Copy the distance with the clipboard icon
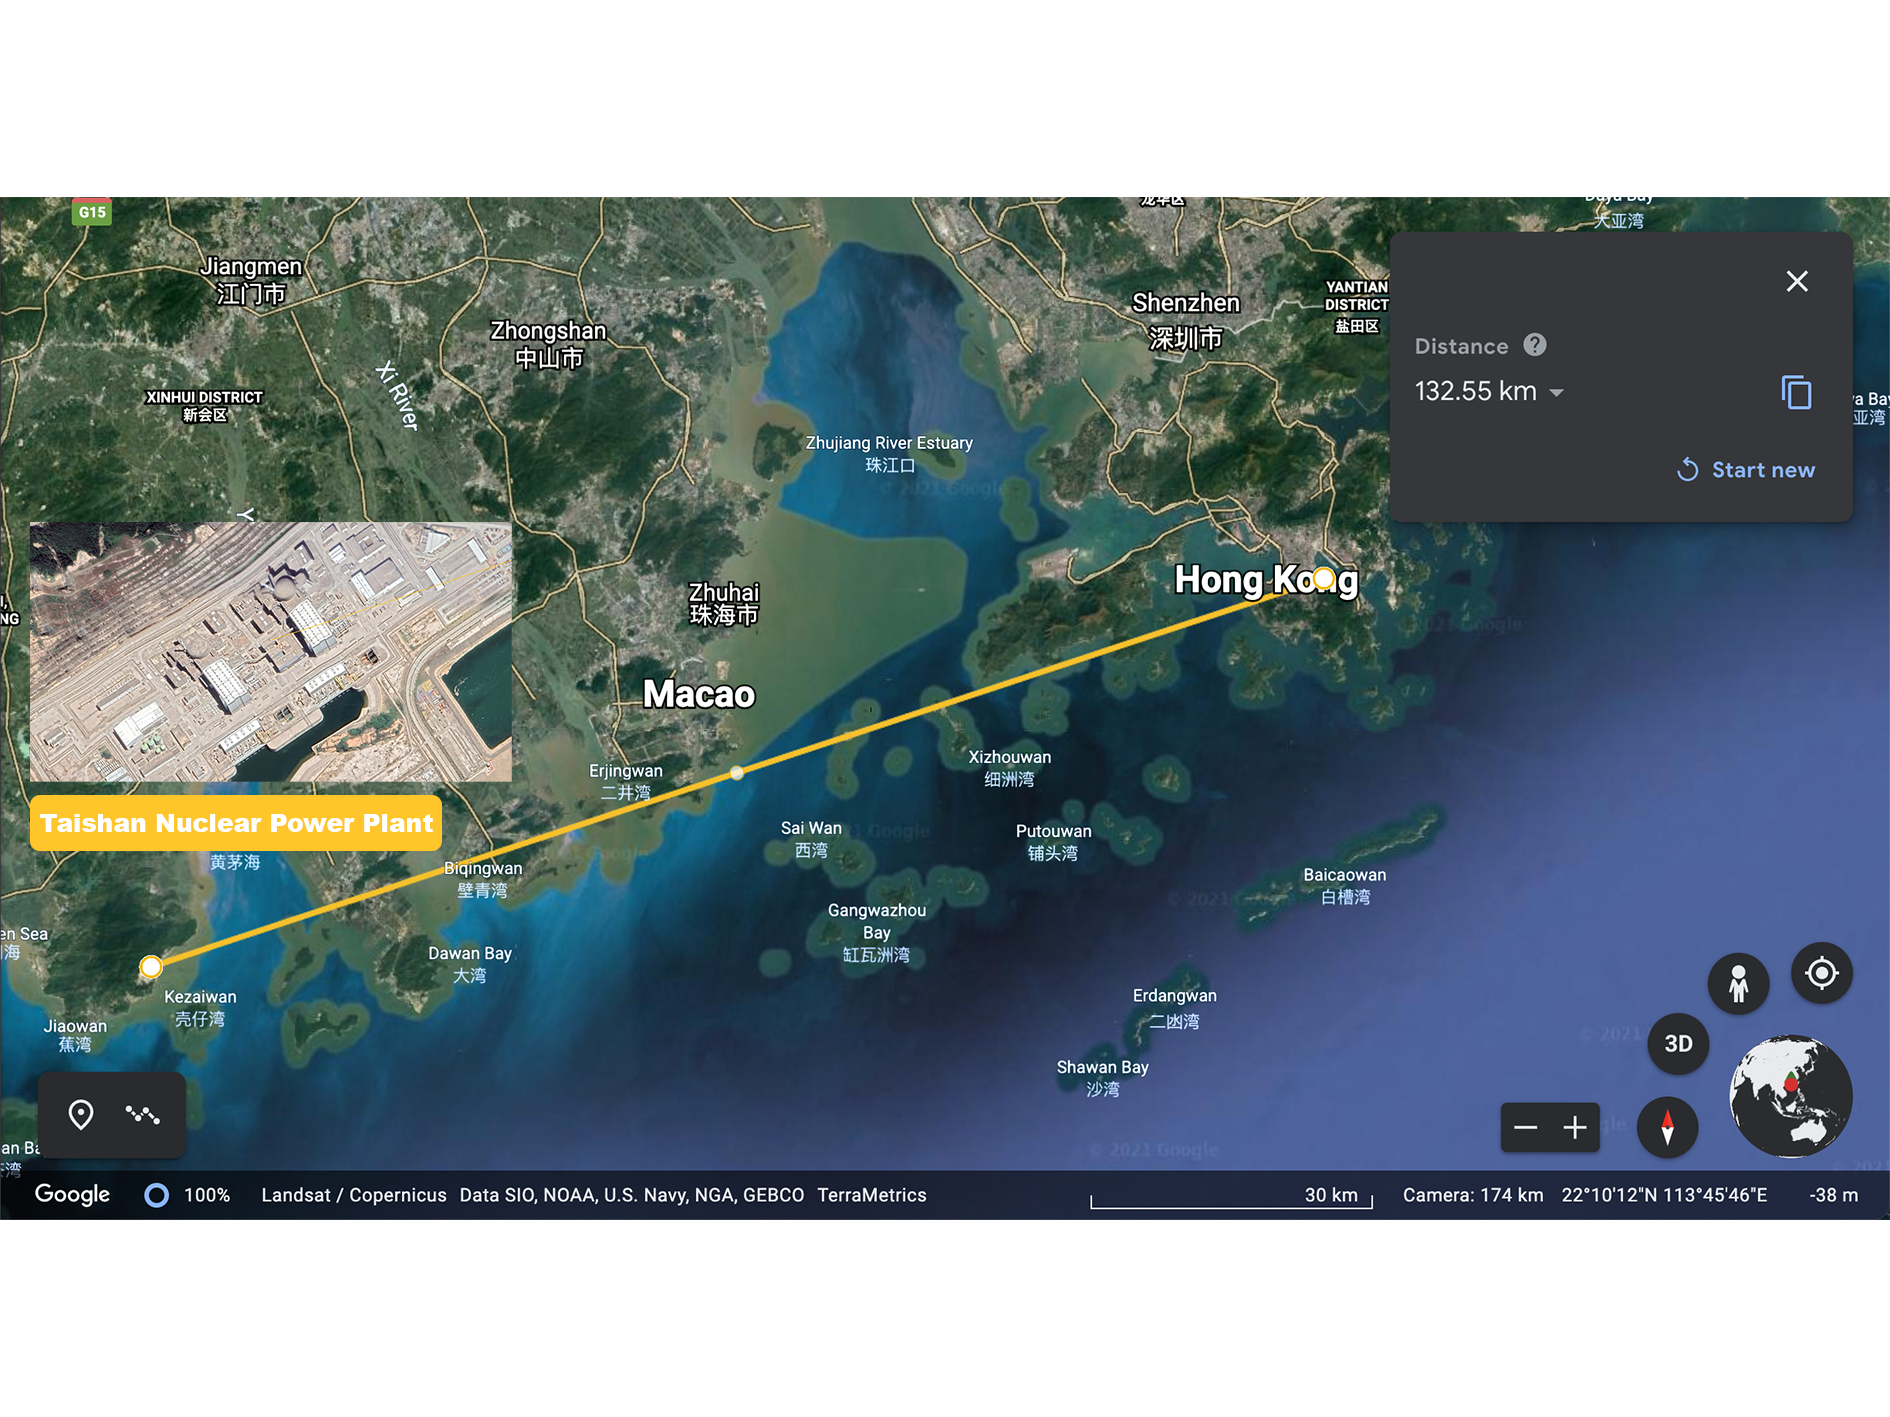 (1796, 392)
